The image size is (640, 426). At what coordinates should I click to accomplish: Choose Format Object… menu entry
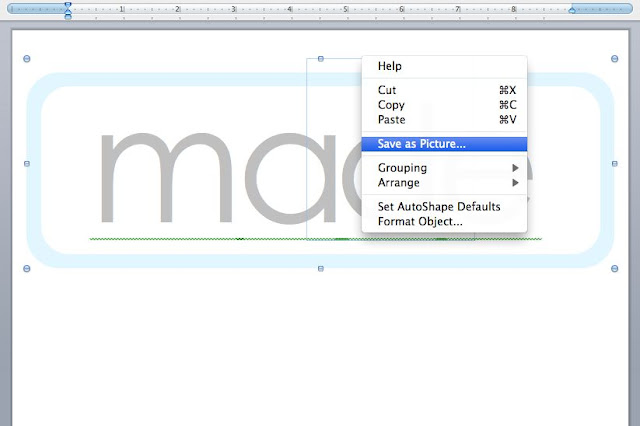pyautogui.click(x=444, y=222)
